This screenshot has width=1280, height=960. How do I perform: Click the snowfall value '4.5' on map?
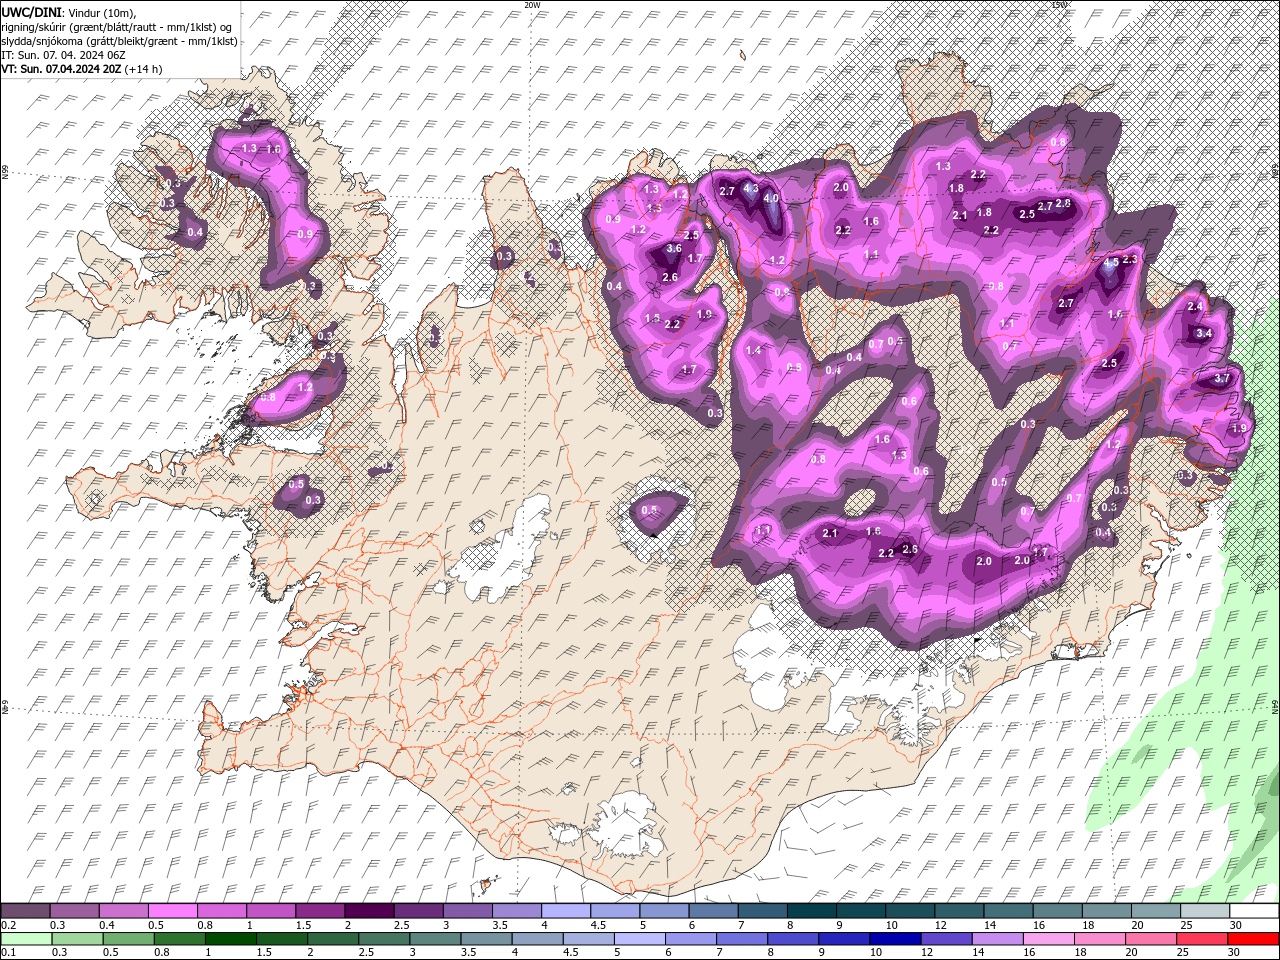1111,263
